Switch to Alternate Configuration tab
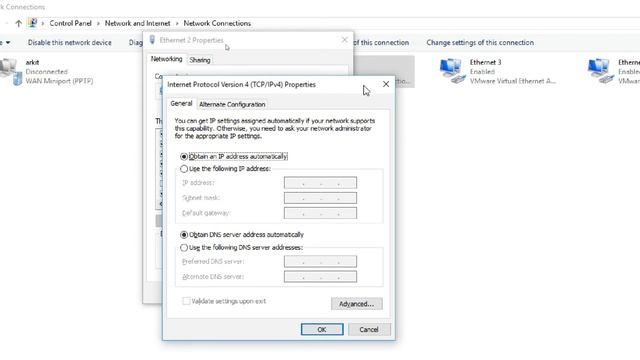The width and height of the screenshot is (640, 360). click(232, 104)
